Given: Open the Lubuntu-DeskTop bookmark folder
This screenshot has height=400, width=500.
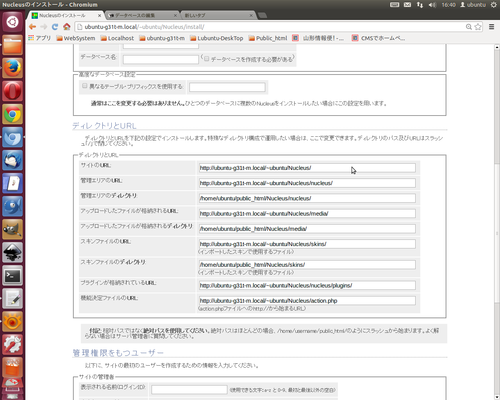Looking at the screenshot, I should click(x=217, y=38).
